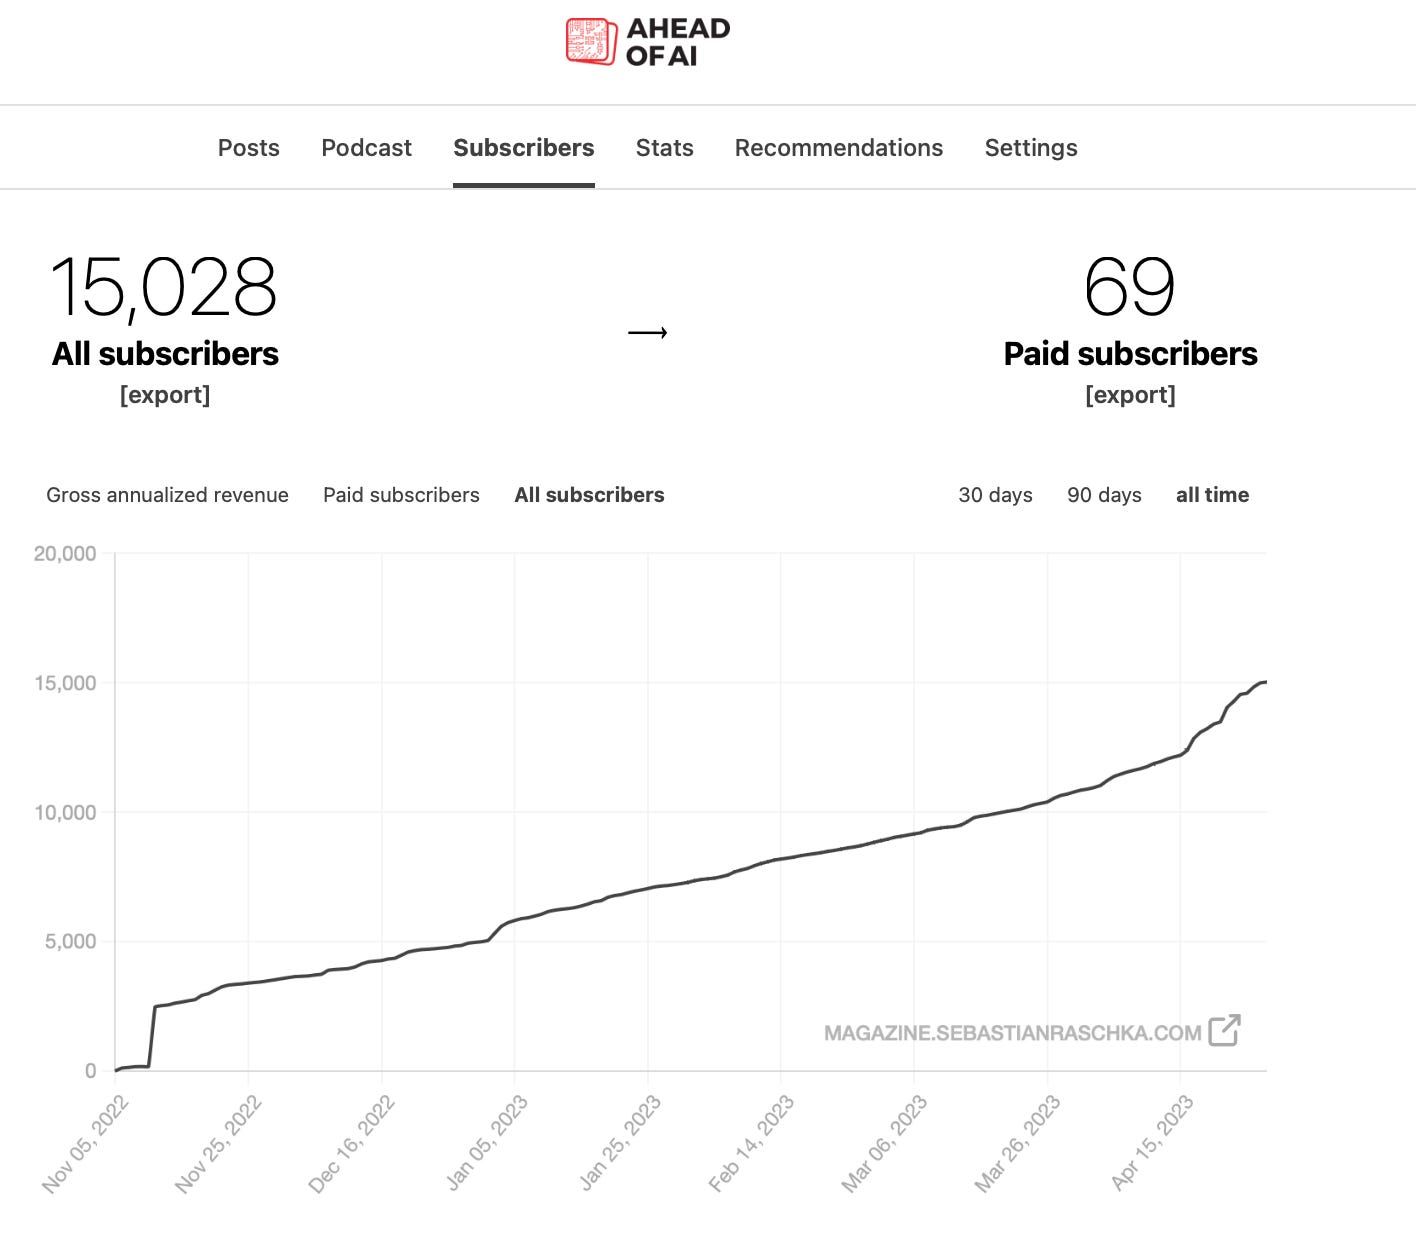Select the All subscribers chart option
Viewport: 1416px width, 1234px height.
coord(589,495)
